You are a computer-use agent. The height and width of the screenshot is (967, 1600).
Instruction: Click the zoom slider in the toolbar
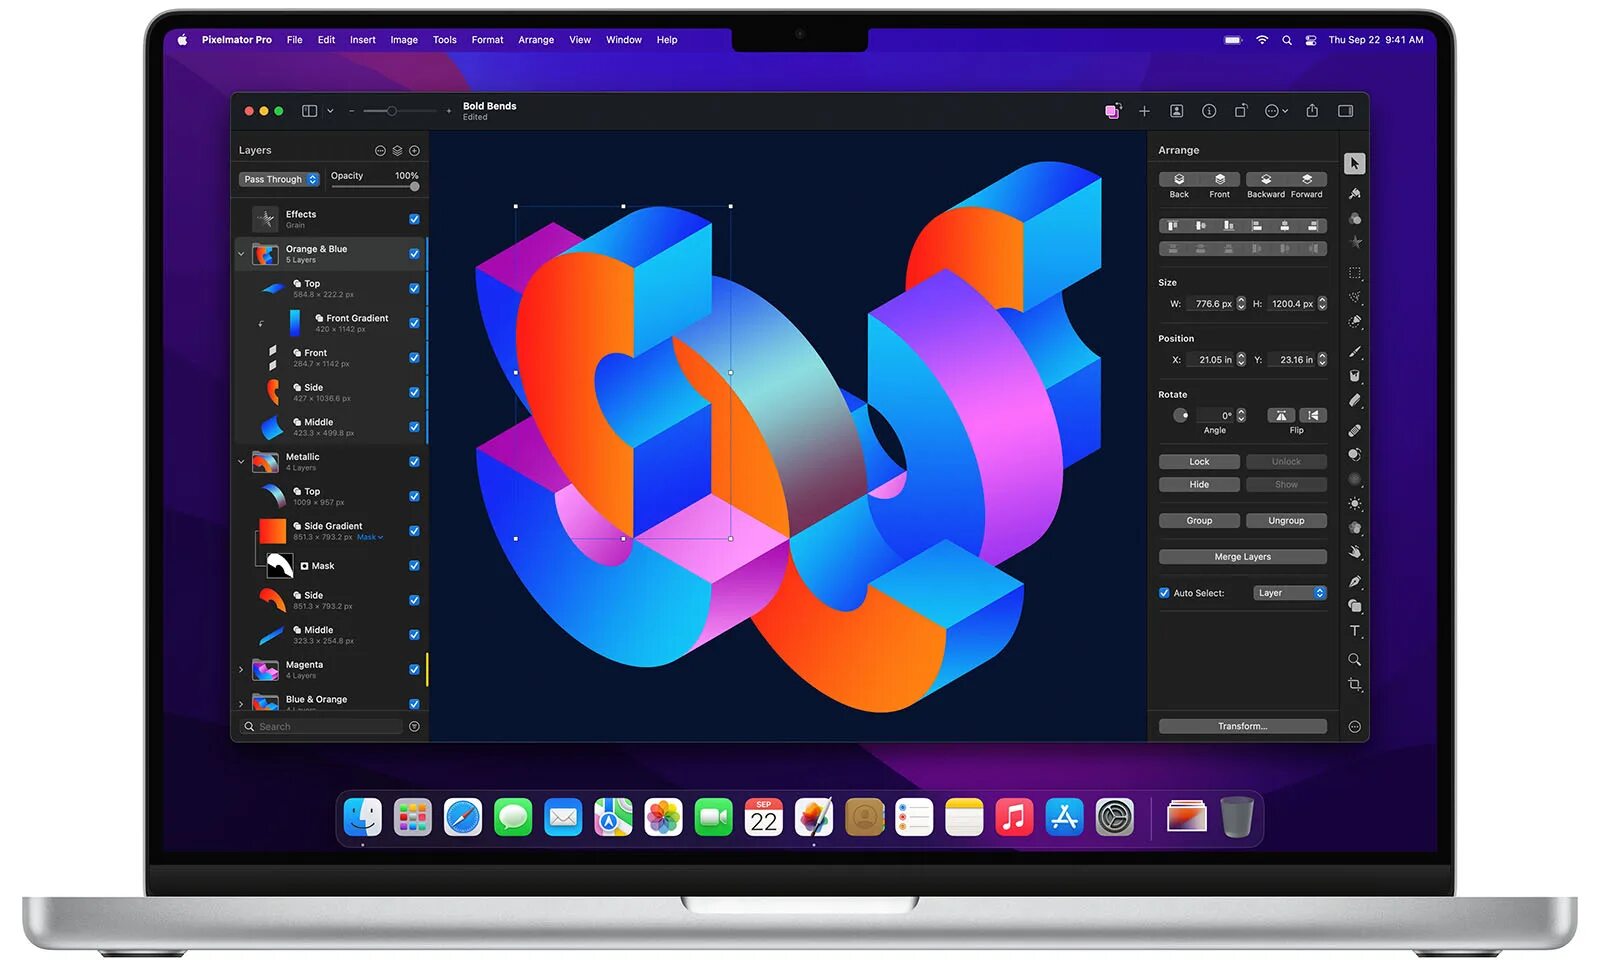[x=399, y=111]
